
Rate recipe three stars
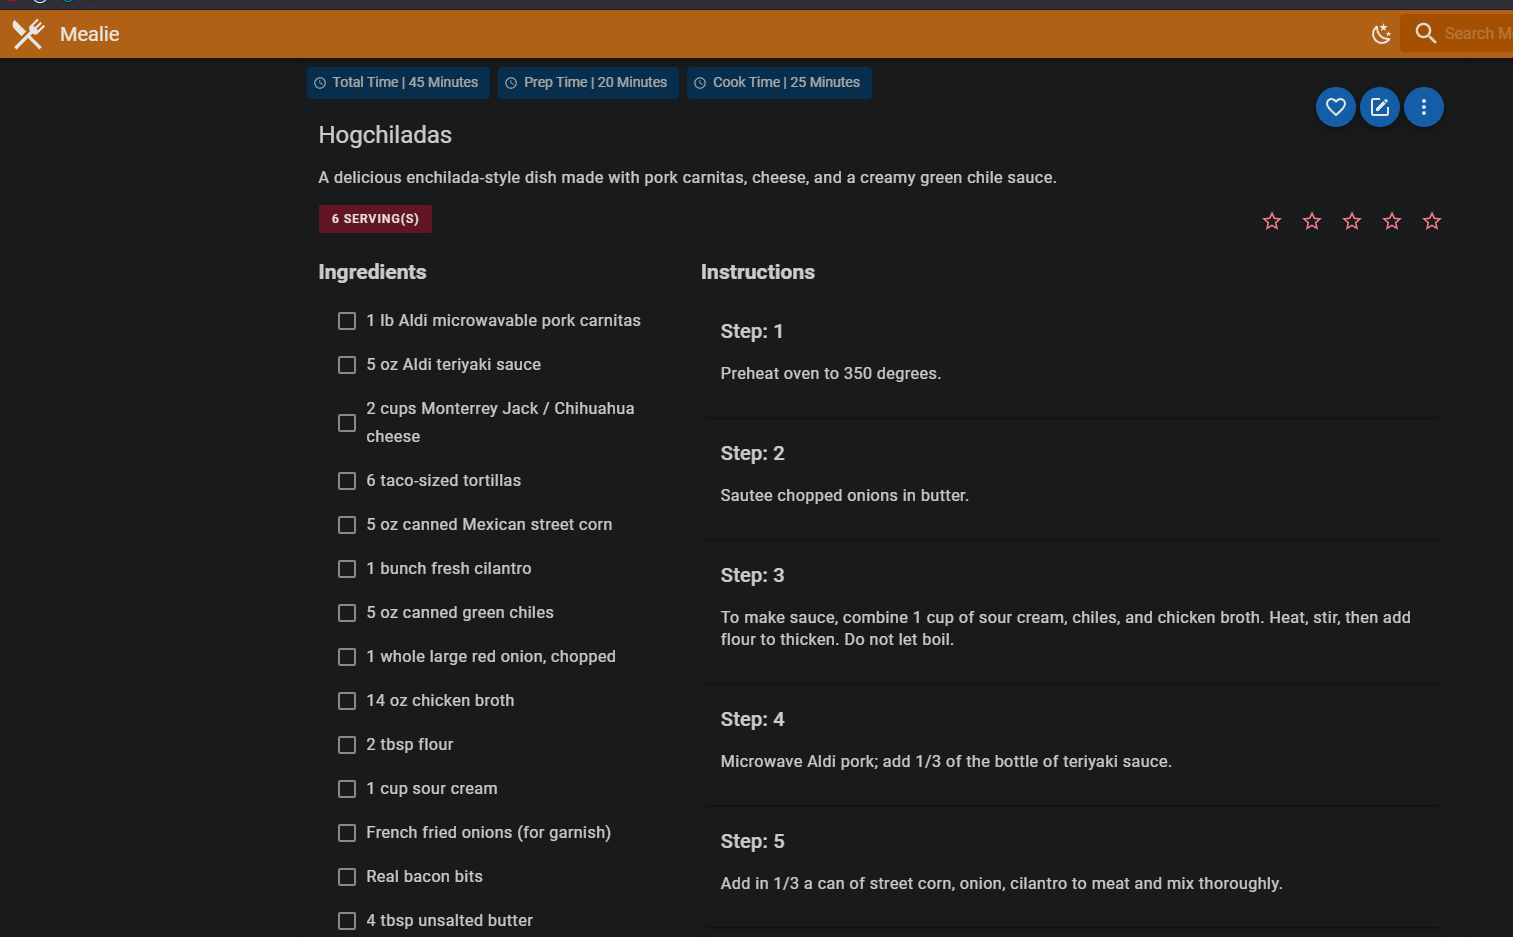click(x=1351, y=221)
